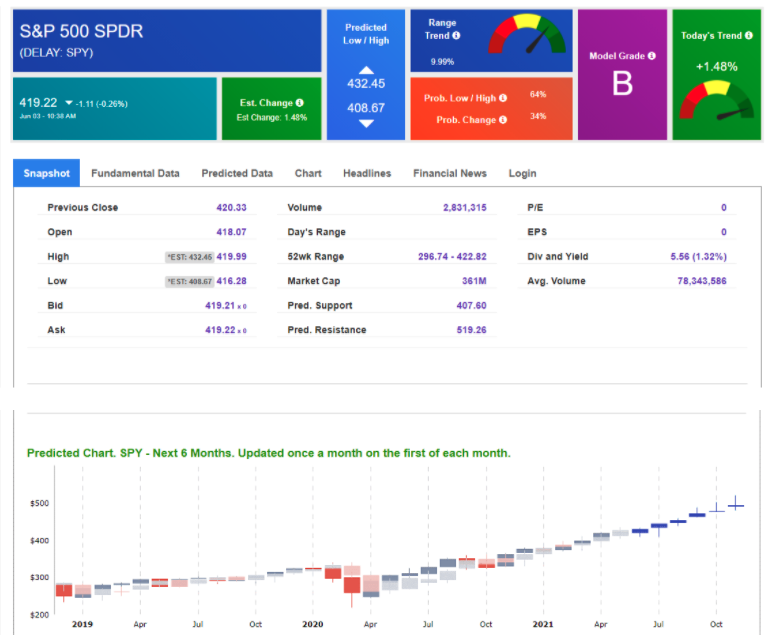Open the Headlines tab

[x=367, y=173]
